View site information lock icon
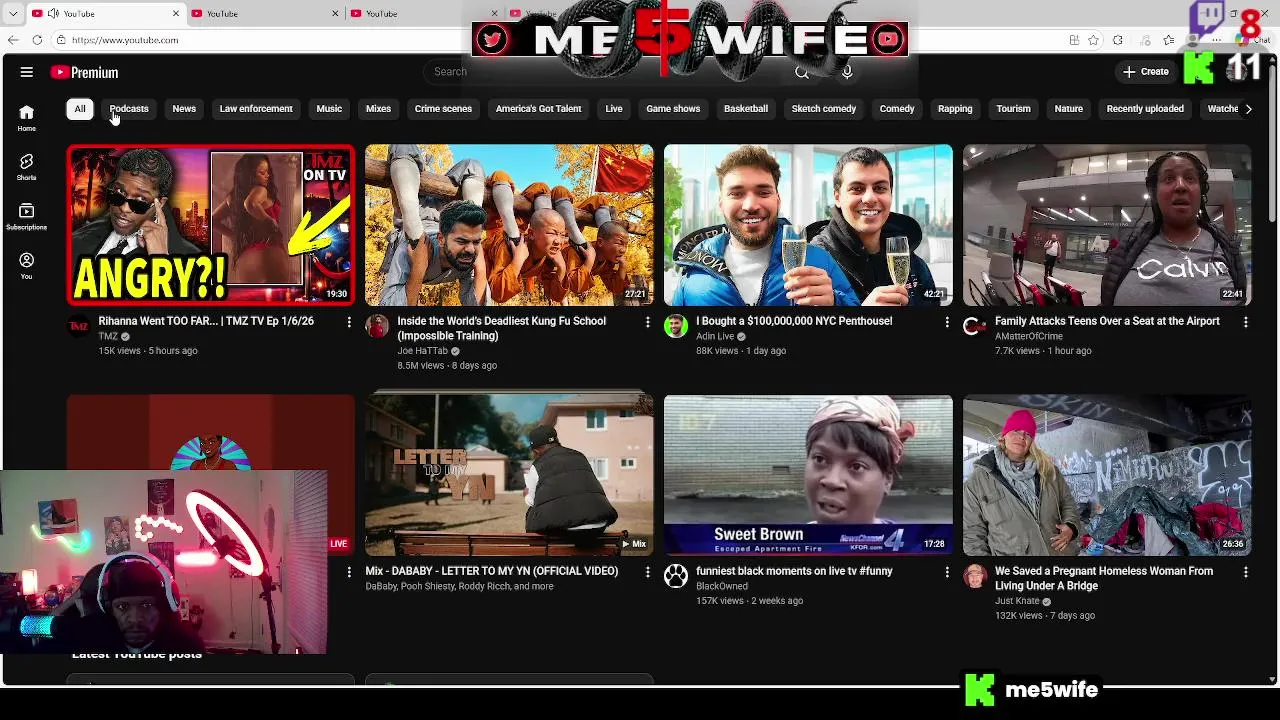Screen dimensions: 1280x720 tap(61, 40)
